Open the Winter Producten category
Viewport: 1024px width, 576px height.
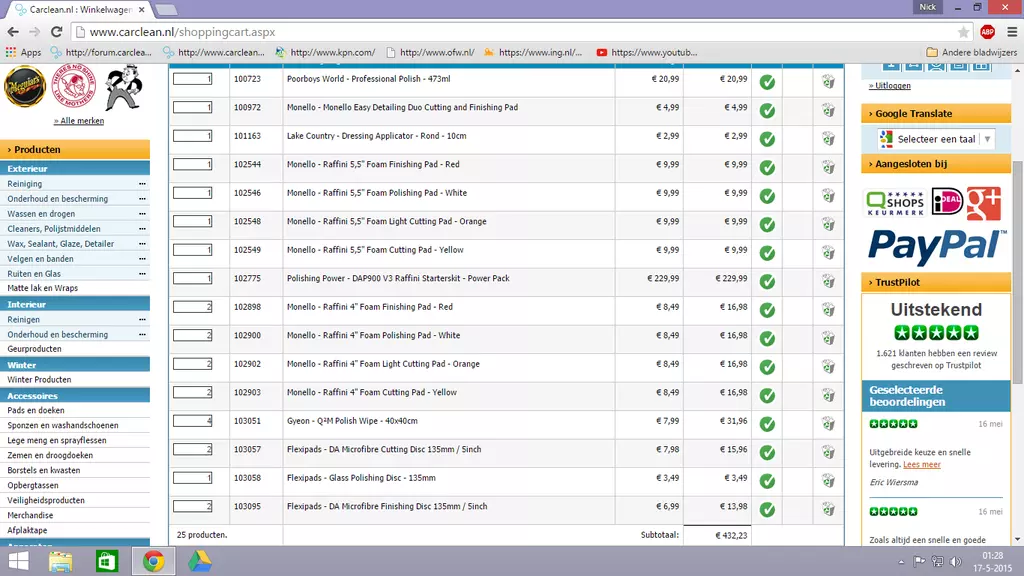click(x=39, y=379)
